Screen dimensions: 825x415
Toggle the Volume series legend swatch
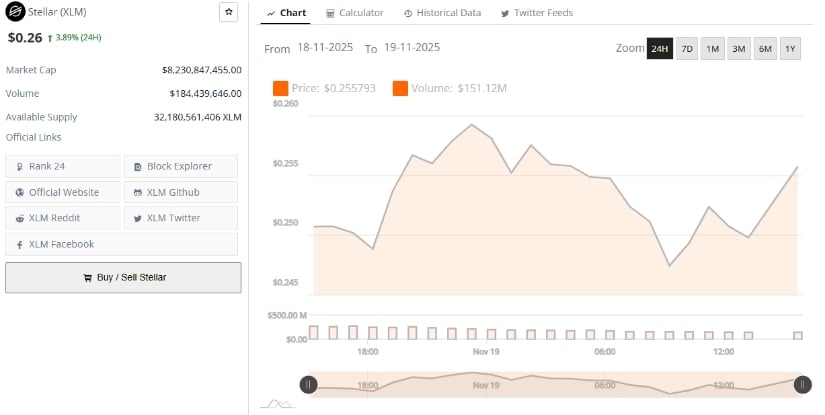tap(400, 89)
